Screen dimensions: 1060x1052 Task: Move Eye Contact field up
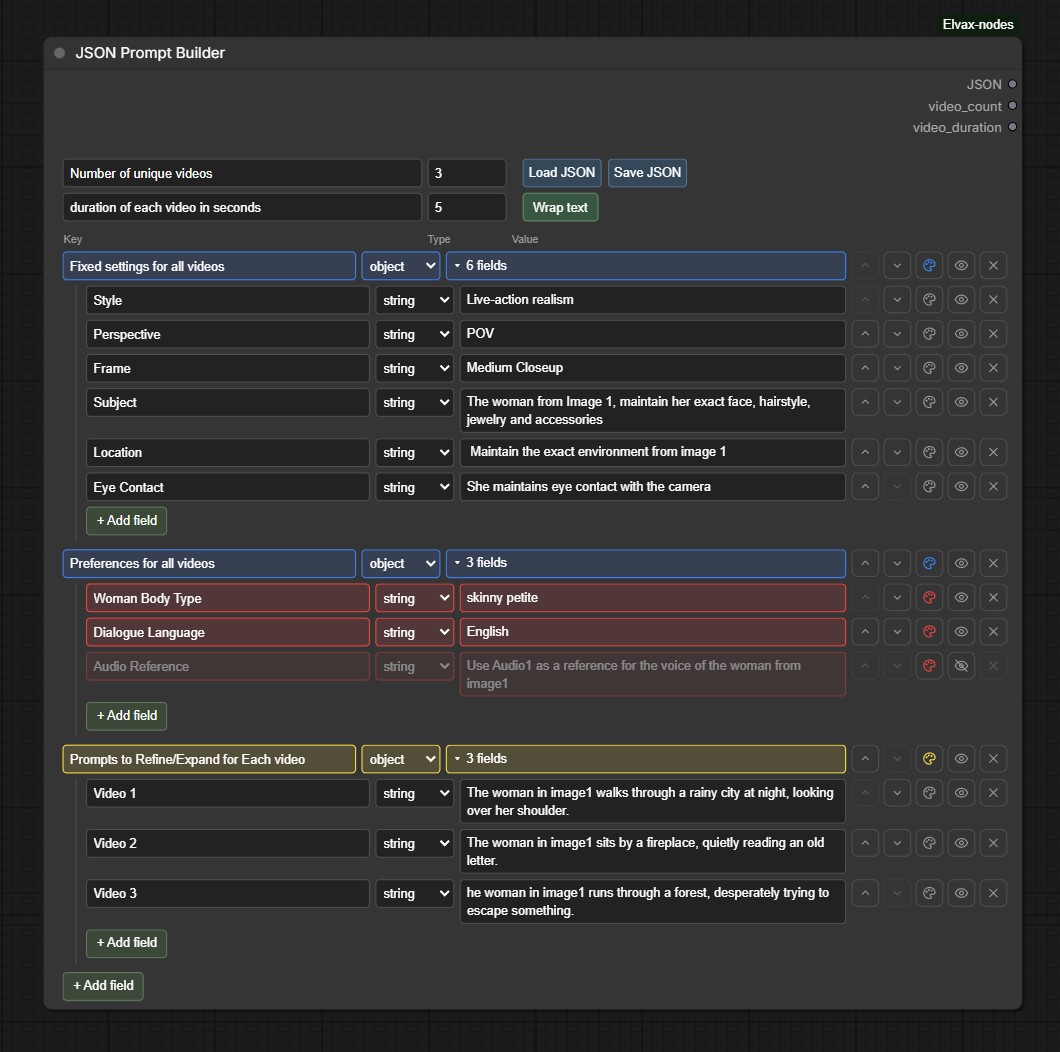(865, 486)
